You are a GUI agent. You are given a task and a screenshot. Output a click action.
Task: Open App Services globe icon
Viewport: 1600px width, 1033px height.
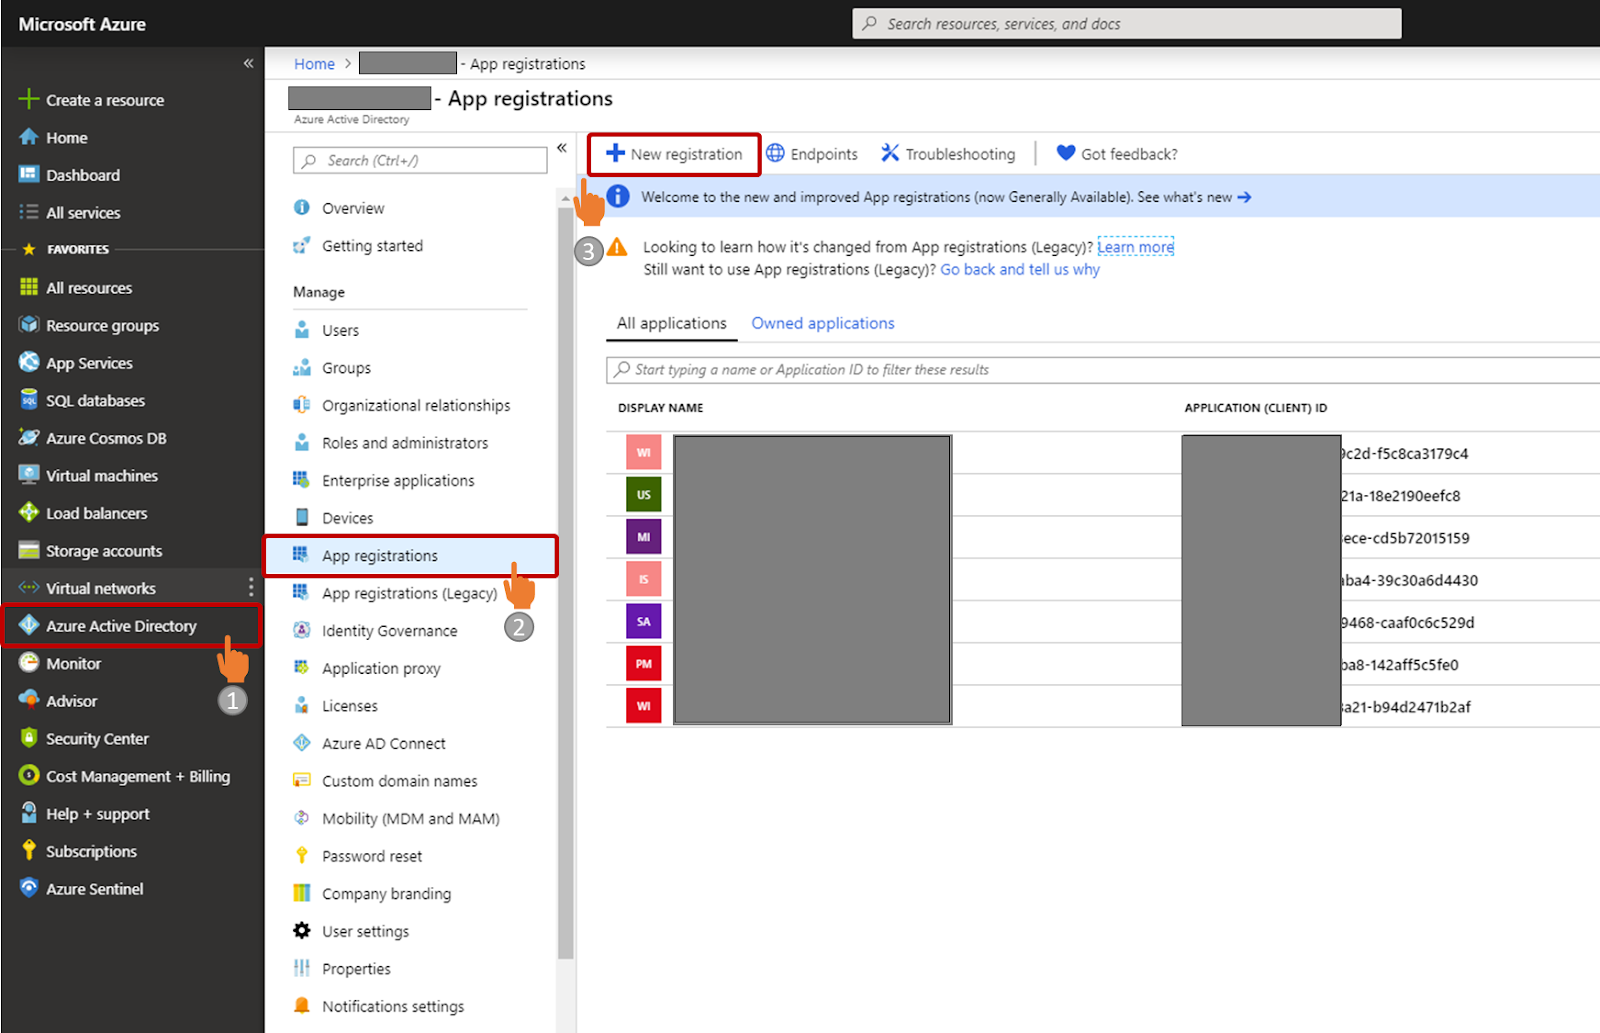pos(29,362)
